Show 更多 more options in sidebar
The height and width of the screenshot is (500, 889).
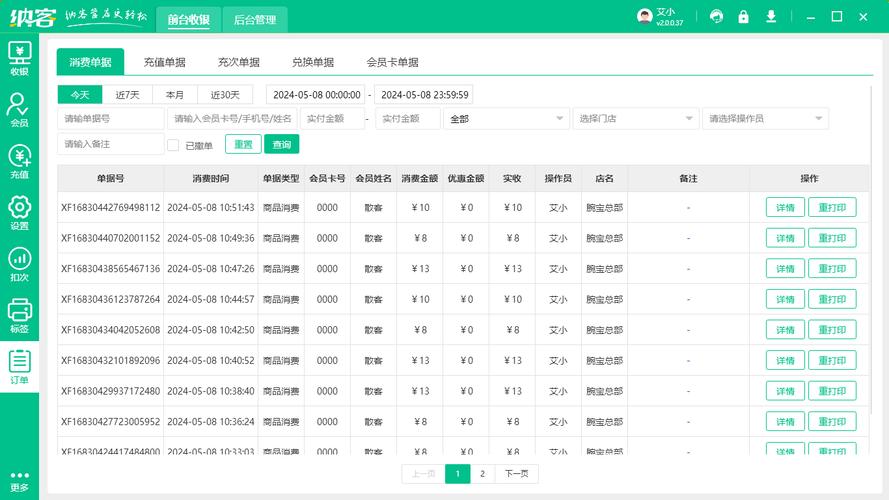tap(19, 481)
